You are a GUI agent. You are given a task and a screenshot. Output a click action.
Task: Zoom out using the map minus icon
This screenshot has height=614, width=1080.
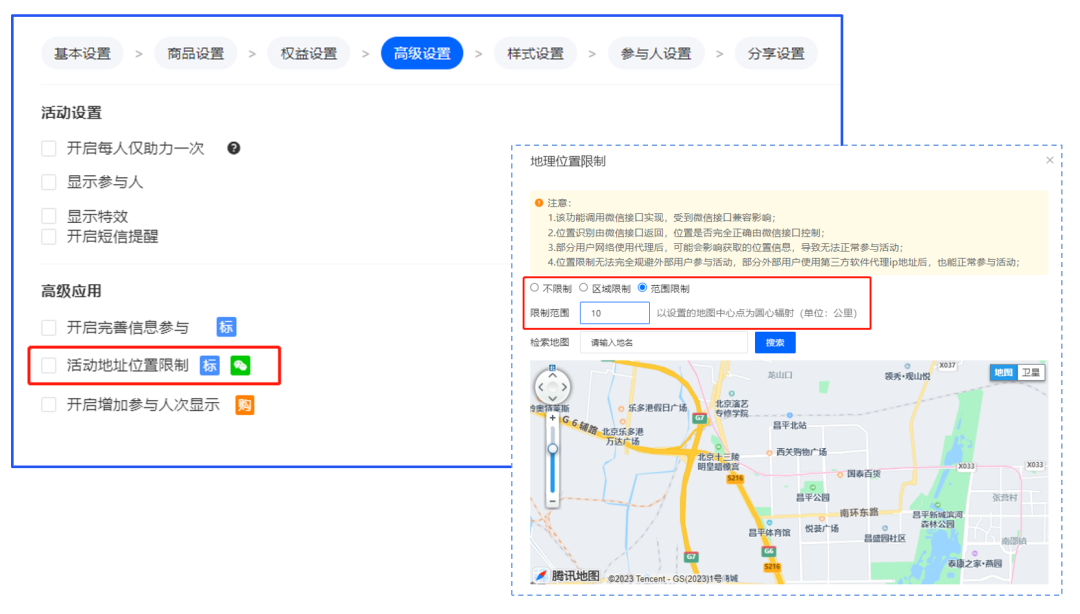(x=552, y=502)
